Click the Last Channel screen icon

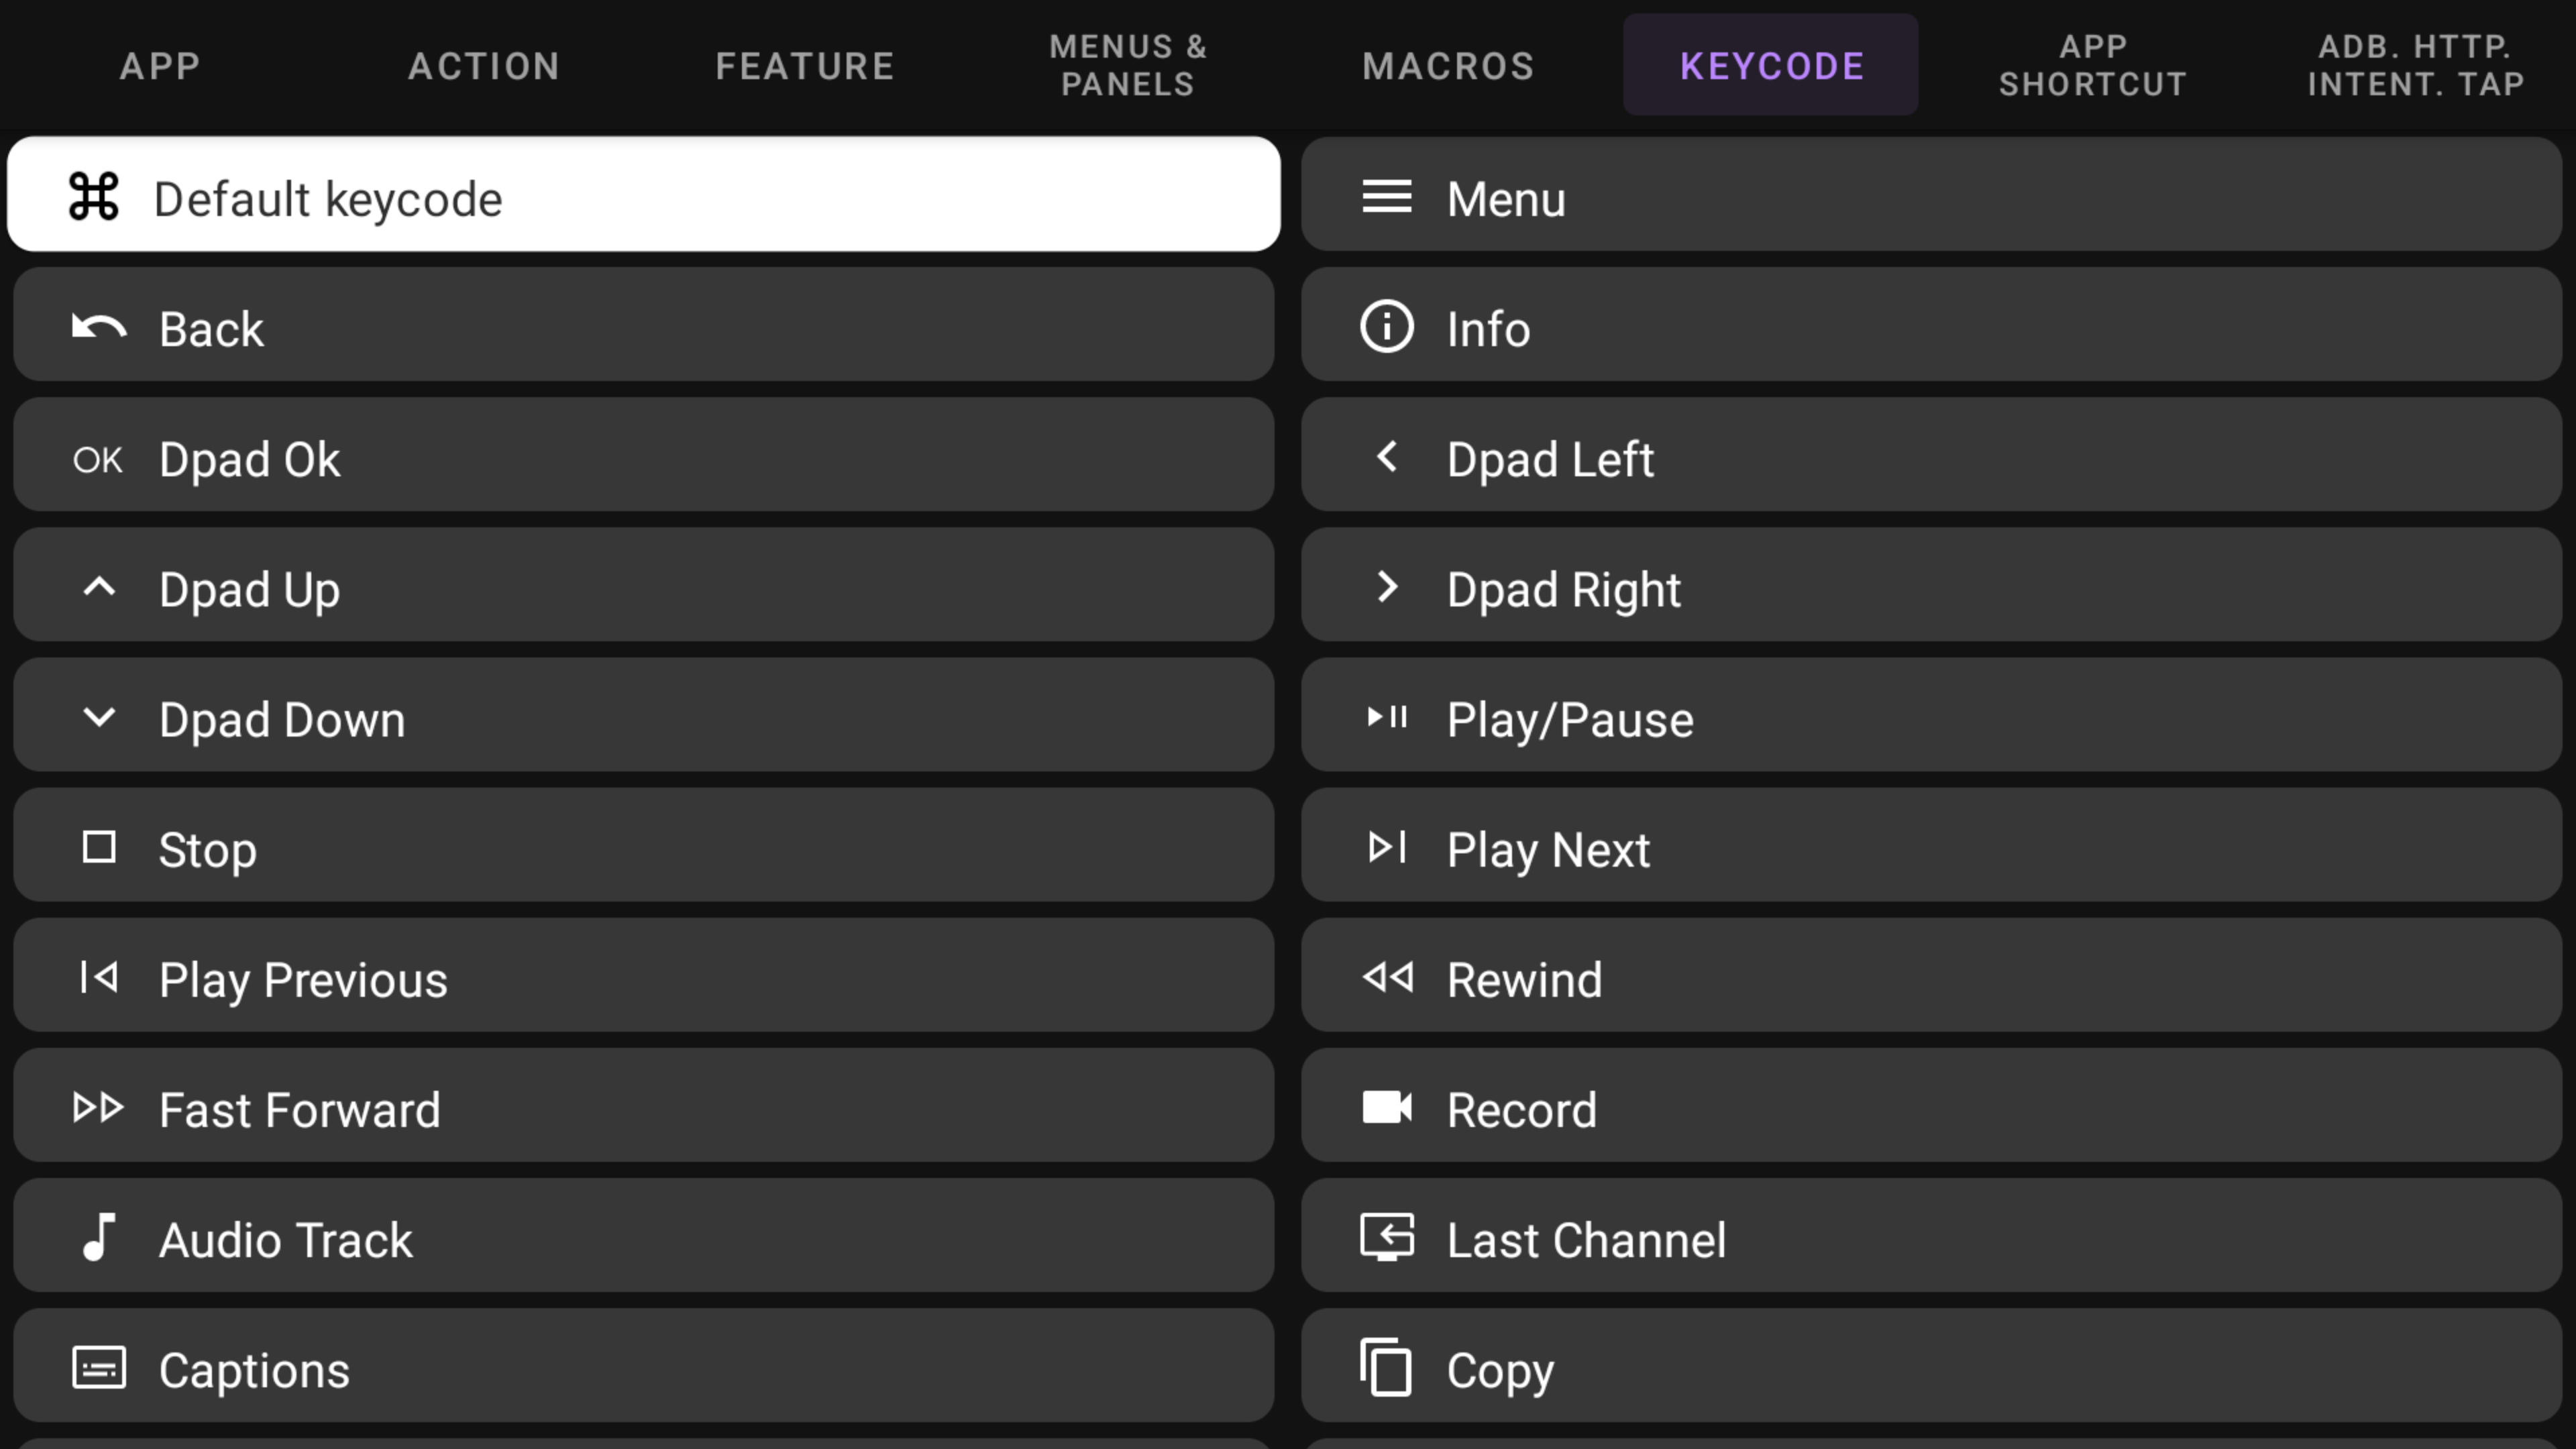coord(1387,1238)
